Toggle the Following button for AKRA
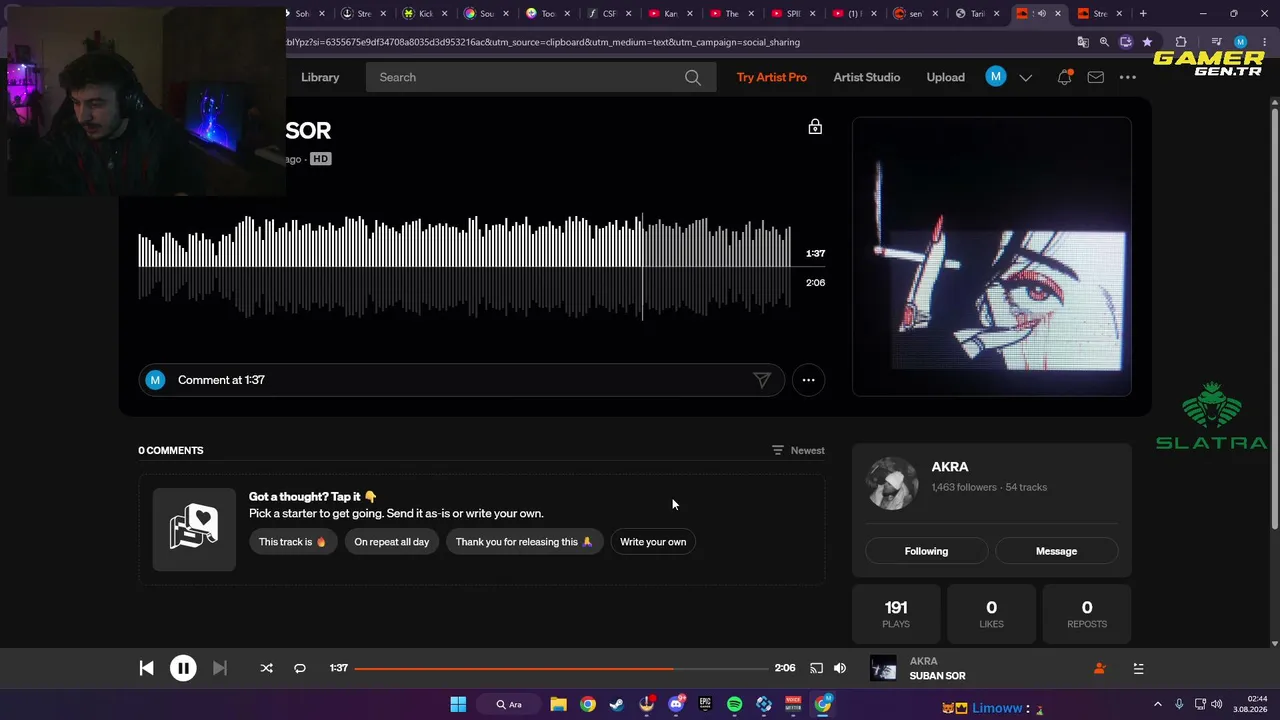The image size is (1280, 720). [x=926, y=551]
